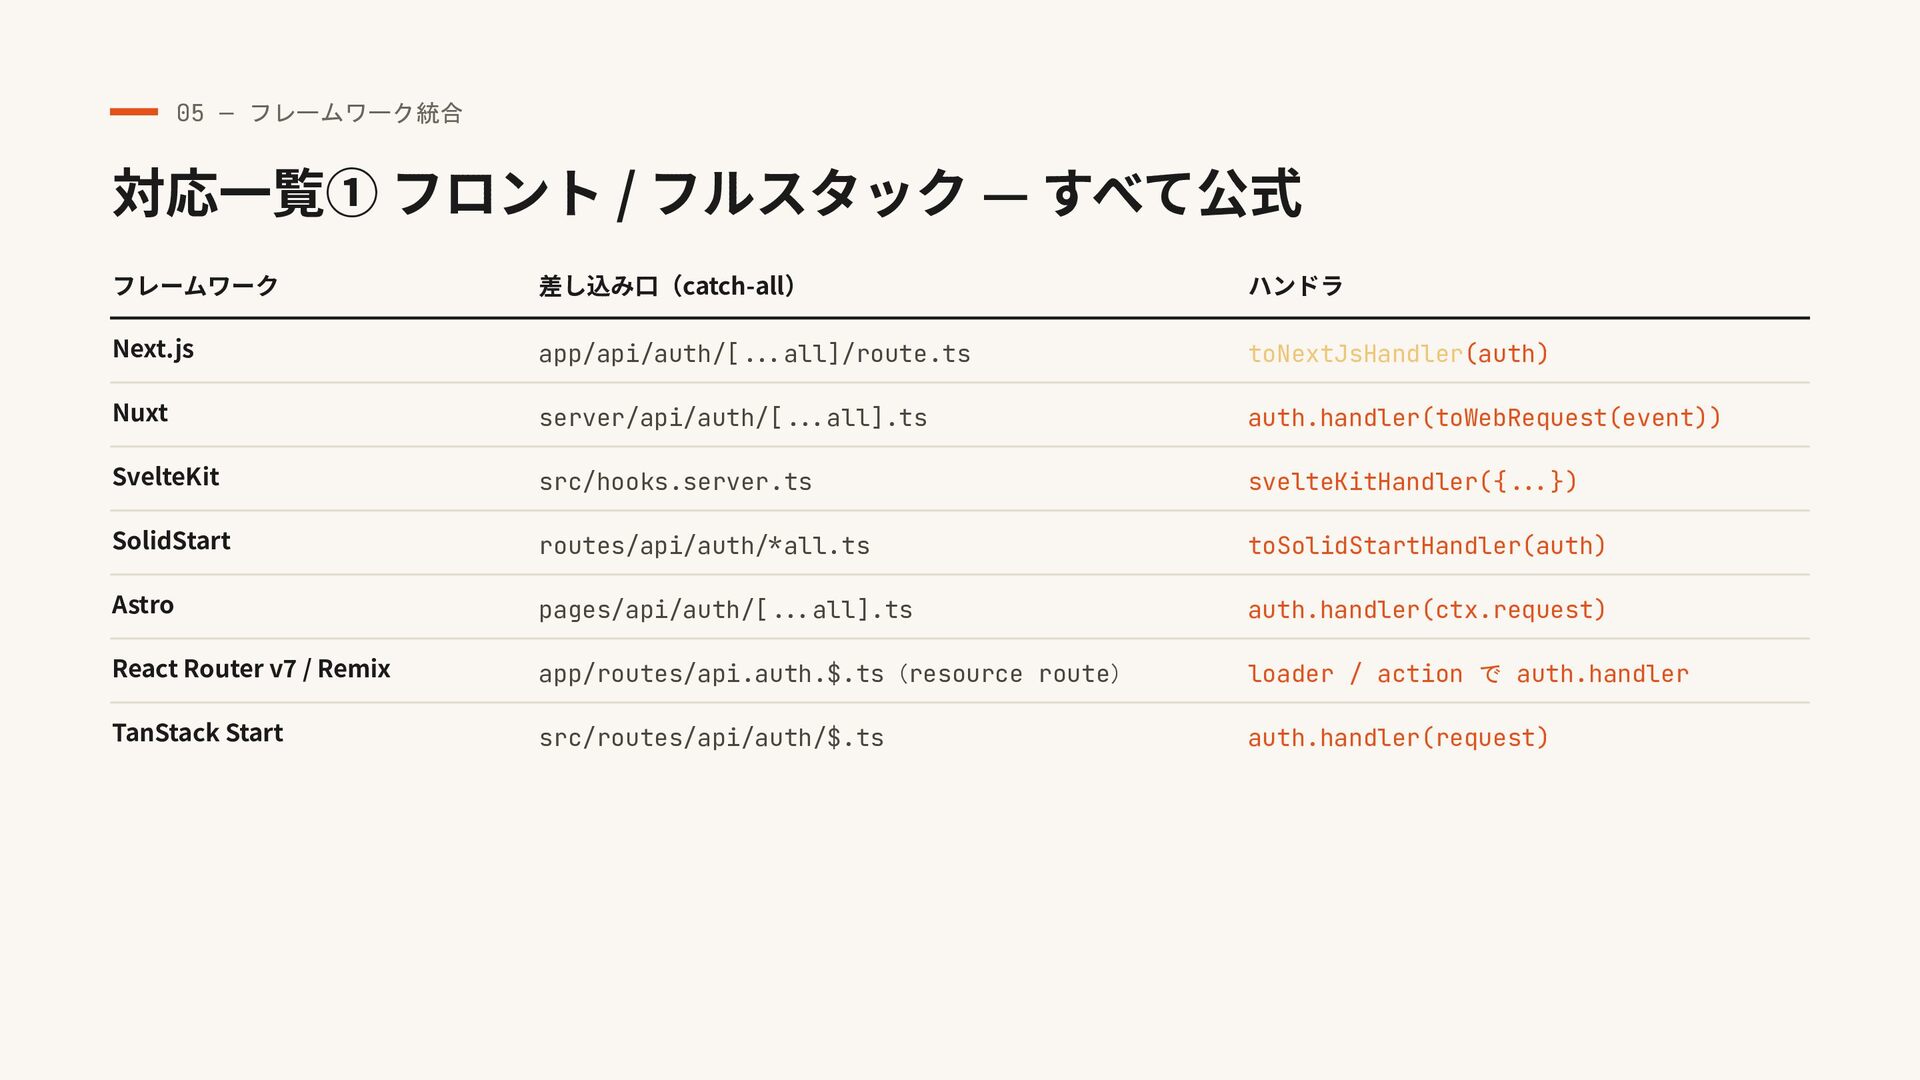Image resolution: width=1920 pixels, height=1080 pixels.
Task: Click the 'フレームワーク' column header
Action: pos(195,286)
